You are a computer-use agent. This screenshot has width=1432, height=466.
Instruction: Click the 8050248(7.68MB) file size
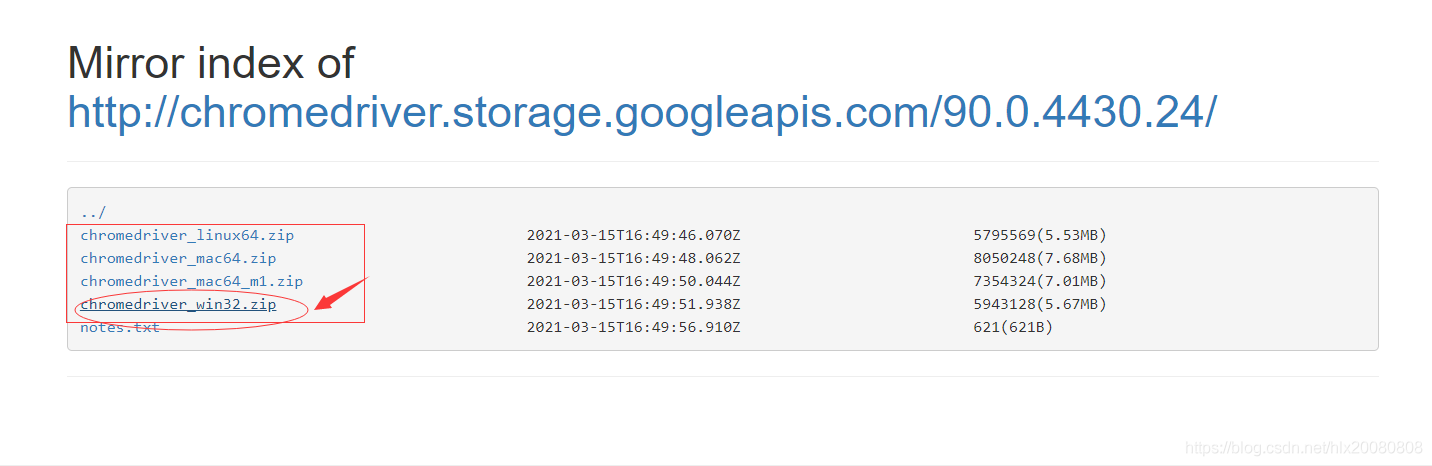point(1039,258)
